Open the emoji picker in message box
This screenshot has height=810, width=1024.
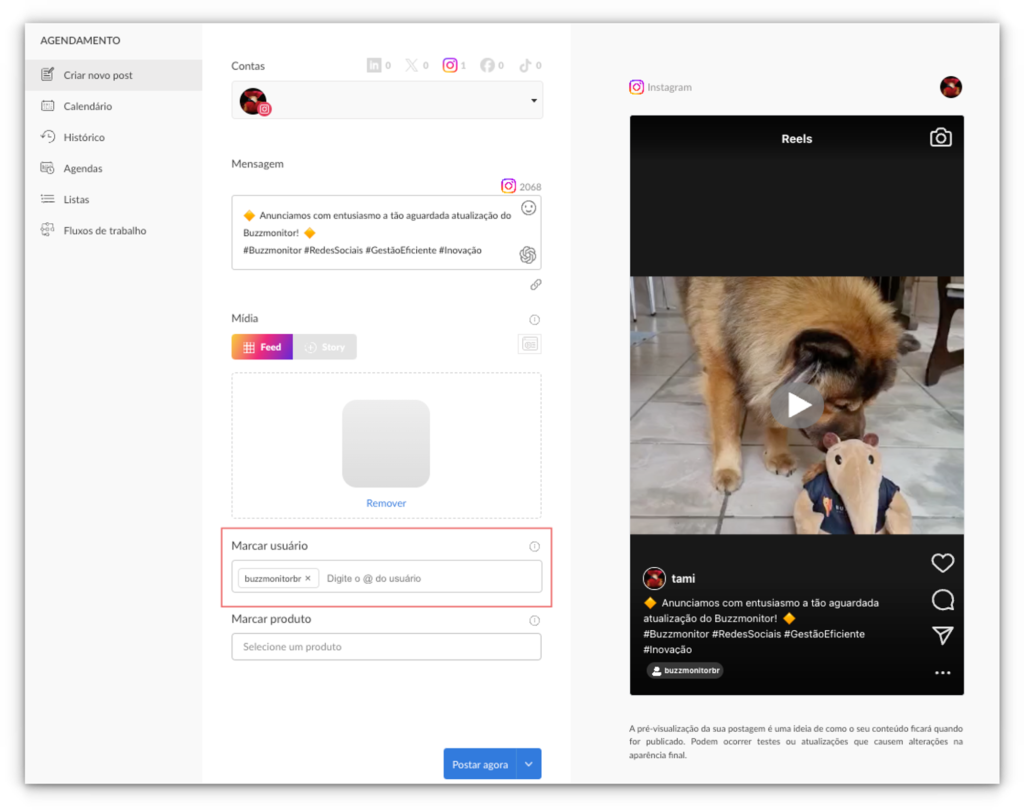pyautogui.click(x=528, y=208)
